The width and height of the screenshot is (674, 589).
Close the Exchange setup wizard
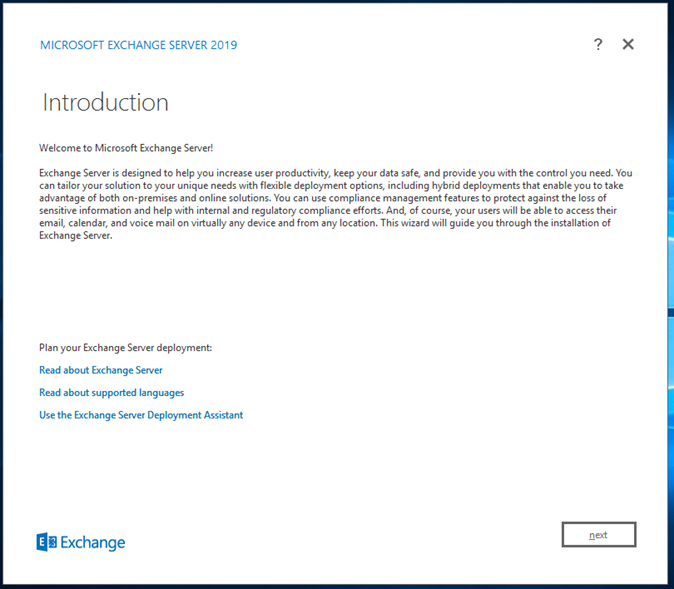[x=628, y=44]
